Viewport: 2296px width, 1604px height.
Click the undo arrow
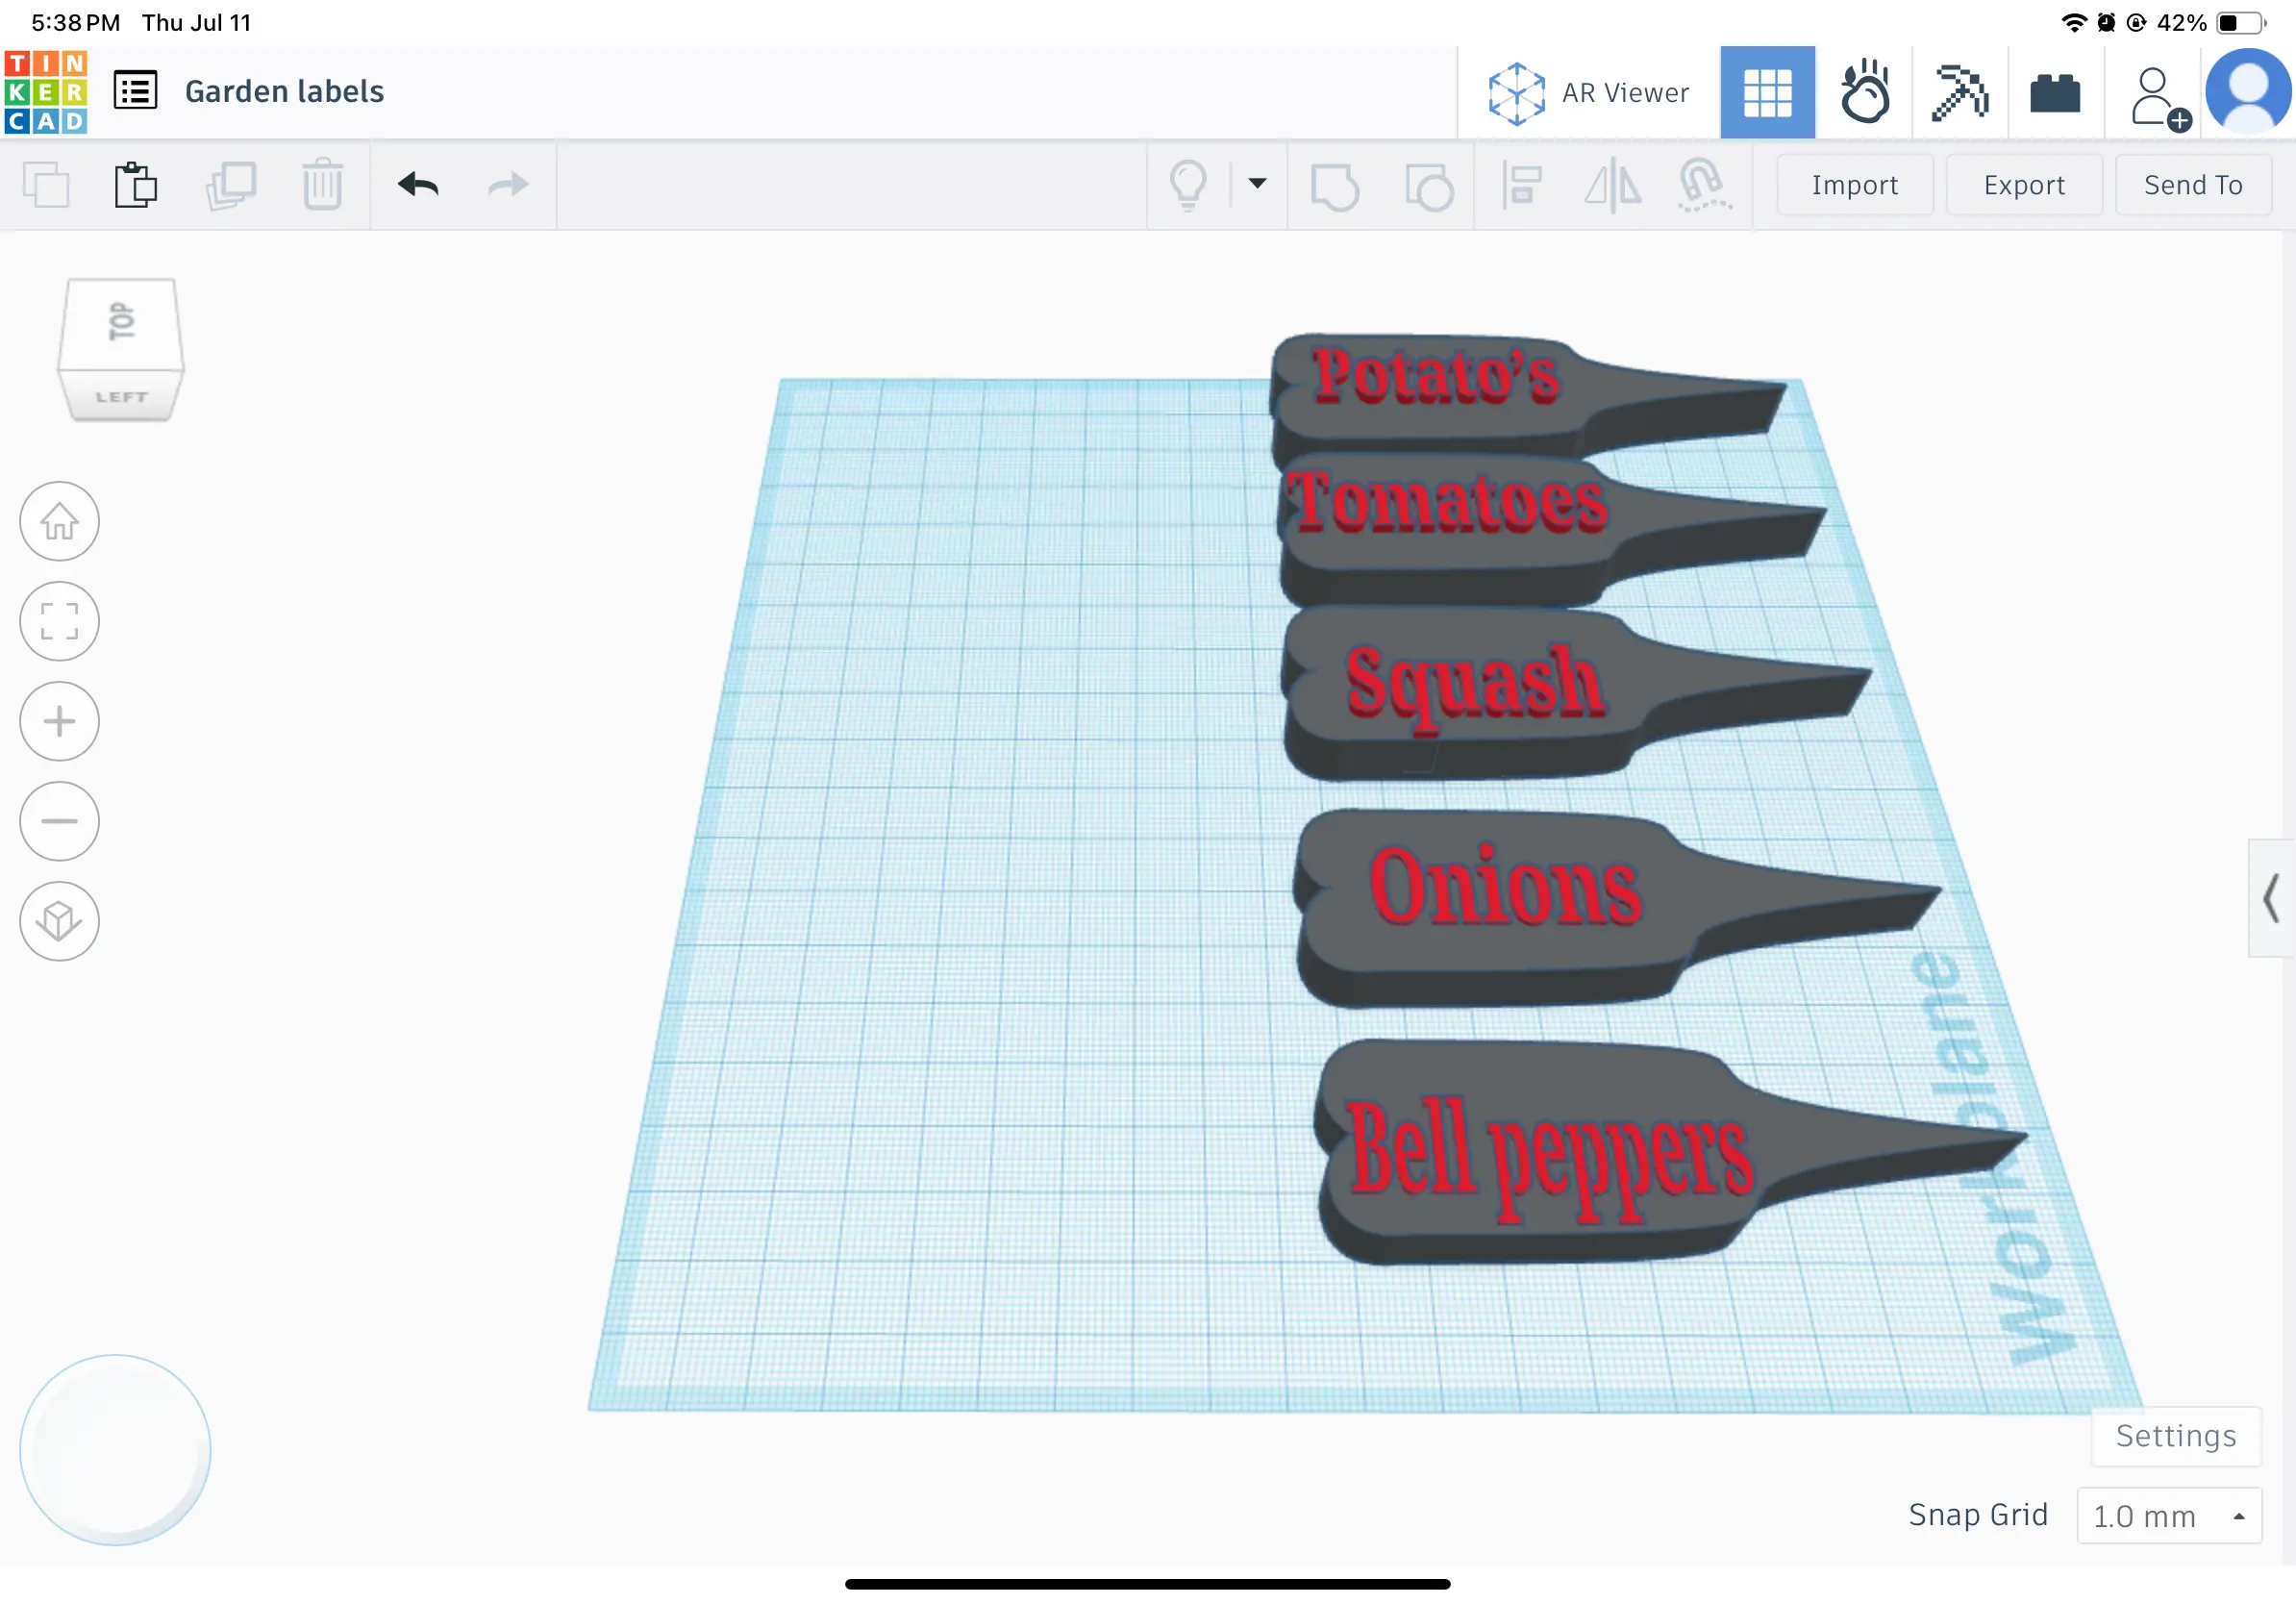(418, 185)
